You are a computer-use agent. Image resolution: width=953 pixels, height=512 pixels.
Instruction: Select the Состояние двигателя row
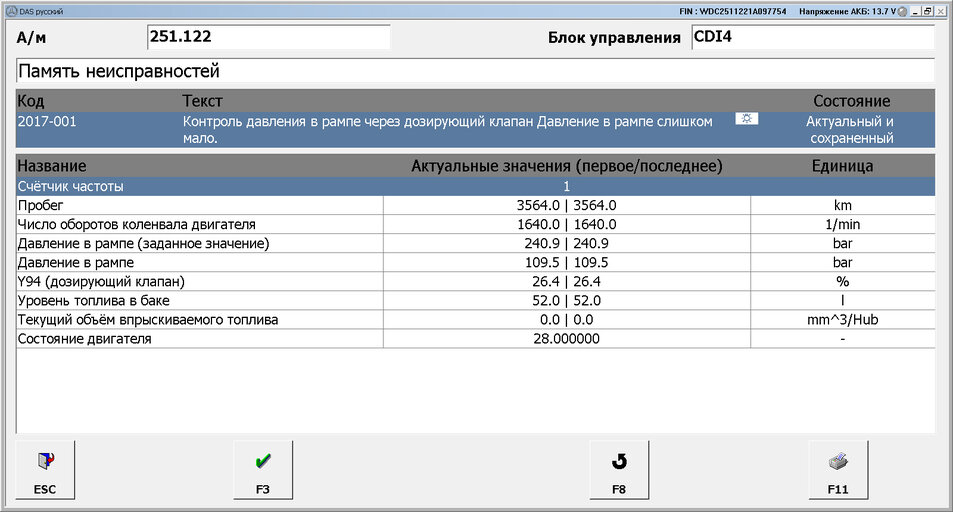click(475, 339)
